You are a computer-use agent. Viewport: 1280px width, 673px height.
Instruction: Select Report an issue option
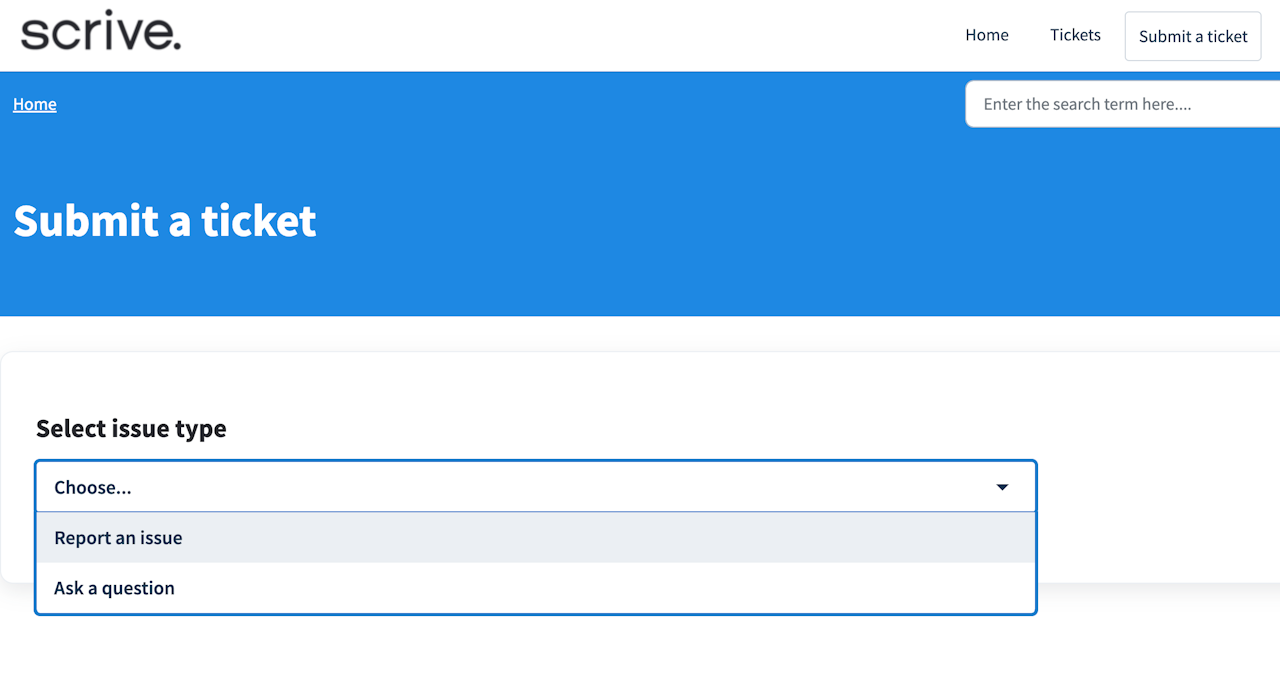[118, 538]
